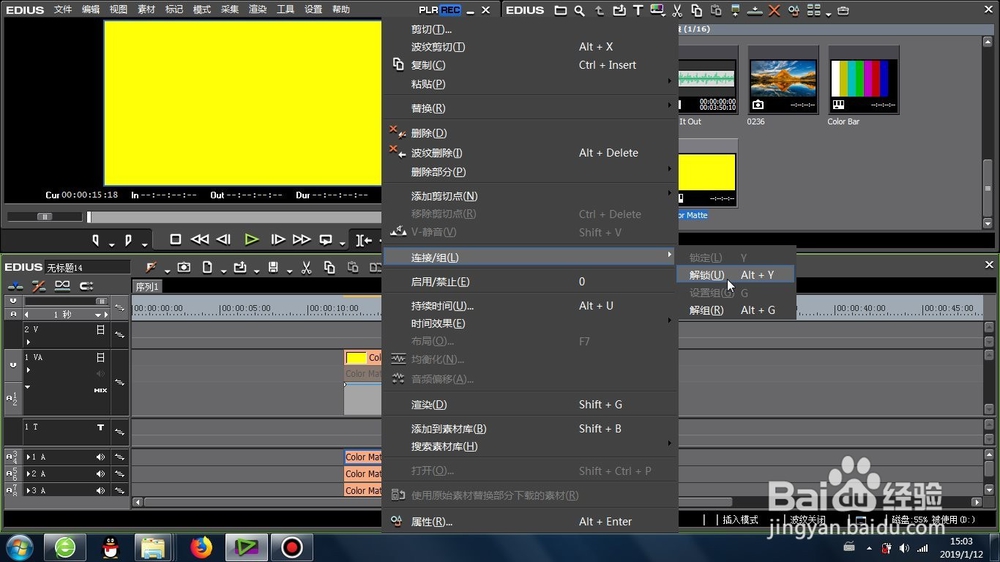This screenshot has height=562, width=1000.
Task: Toggle the ripple mode icon
Action: [38, 286]
